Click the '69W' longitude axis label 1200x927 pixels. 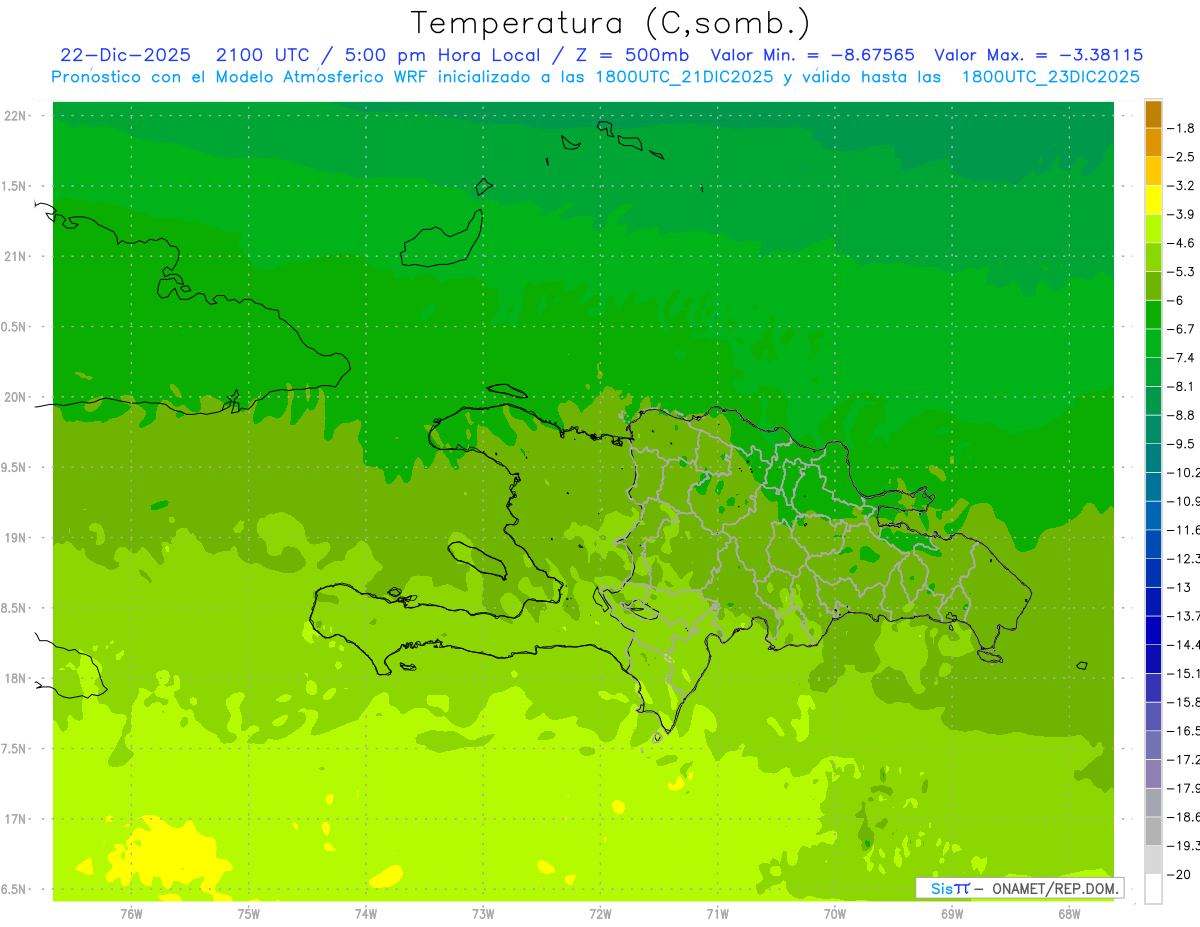click(952, 914)
